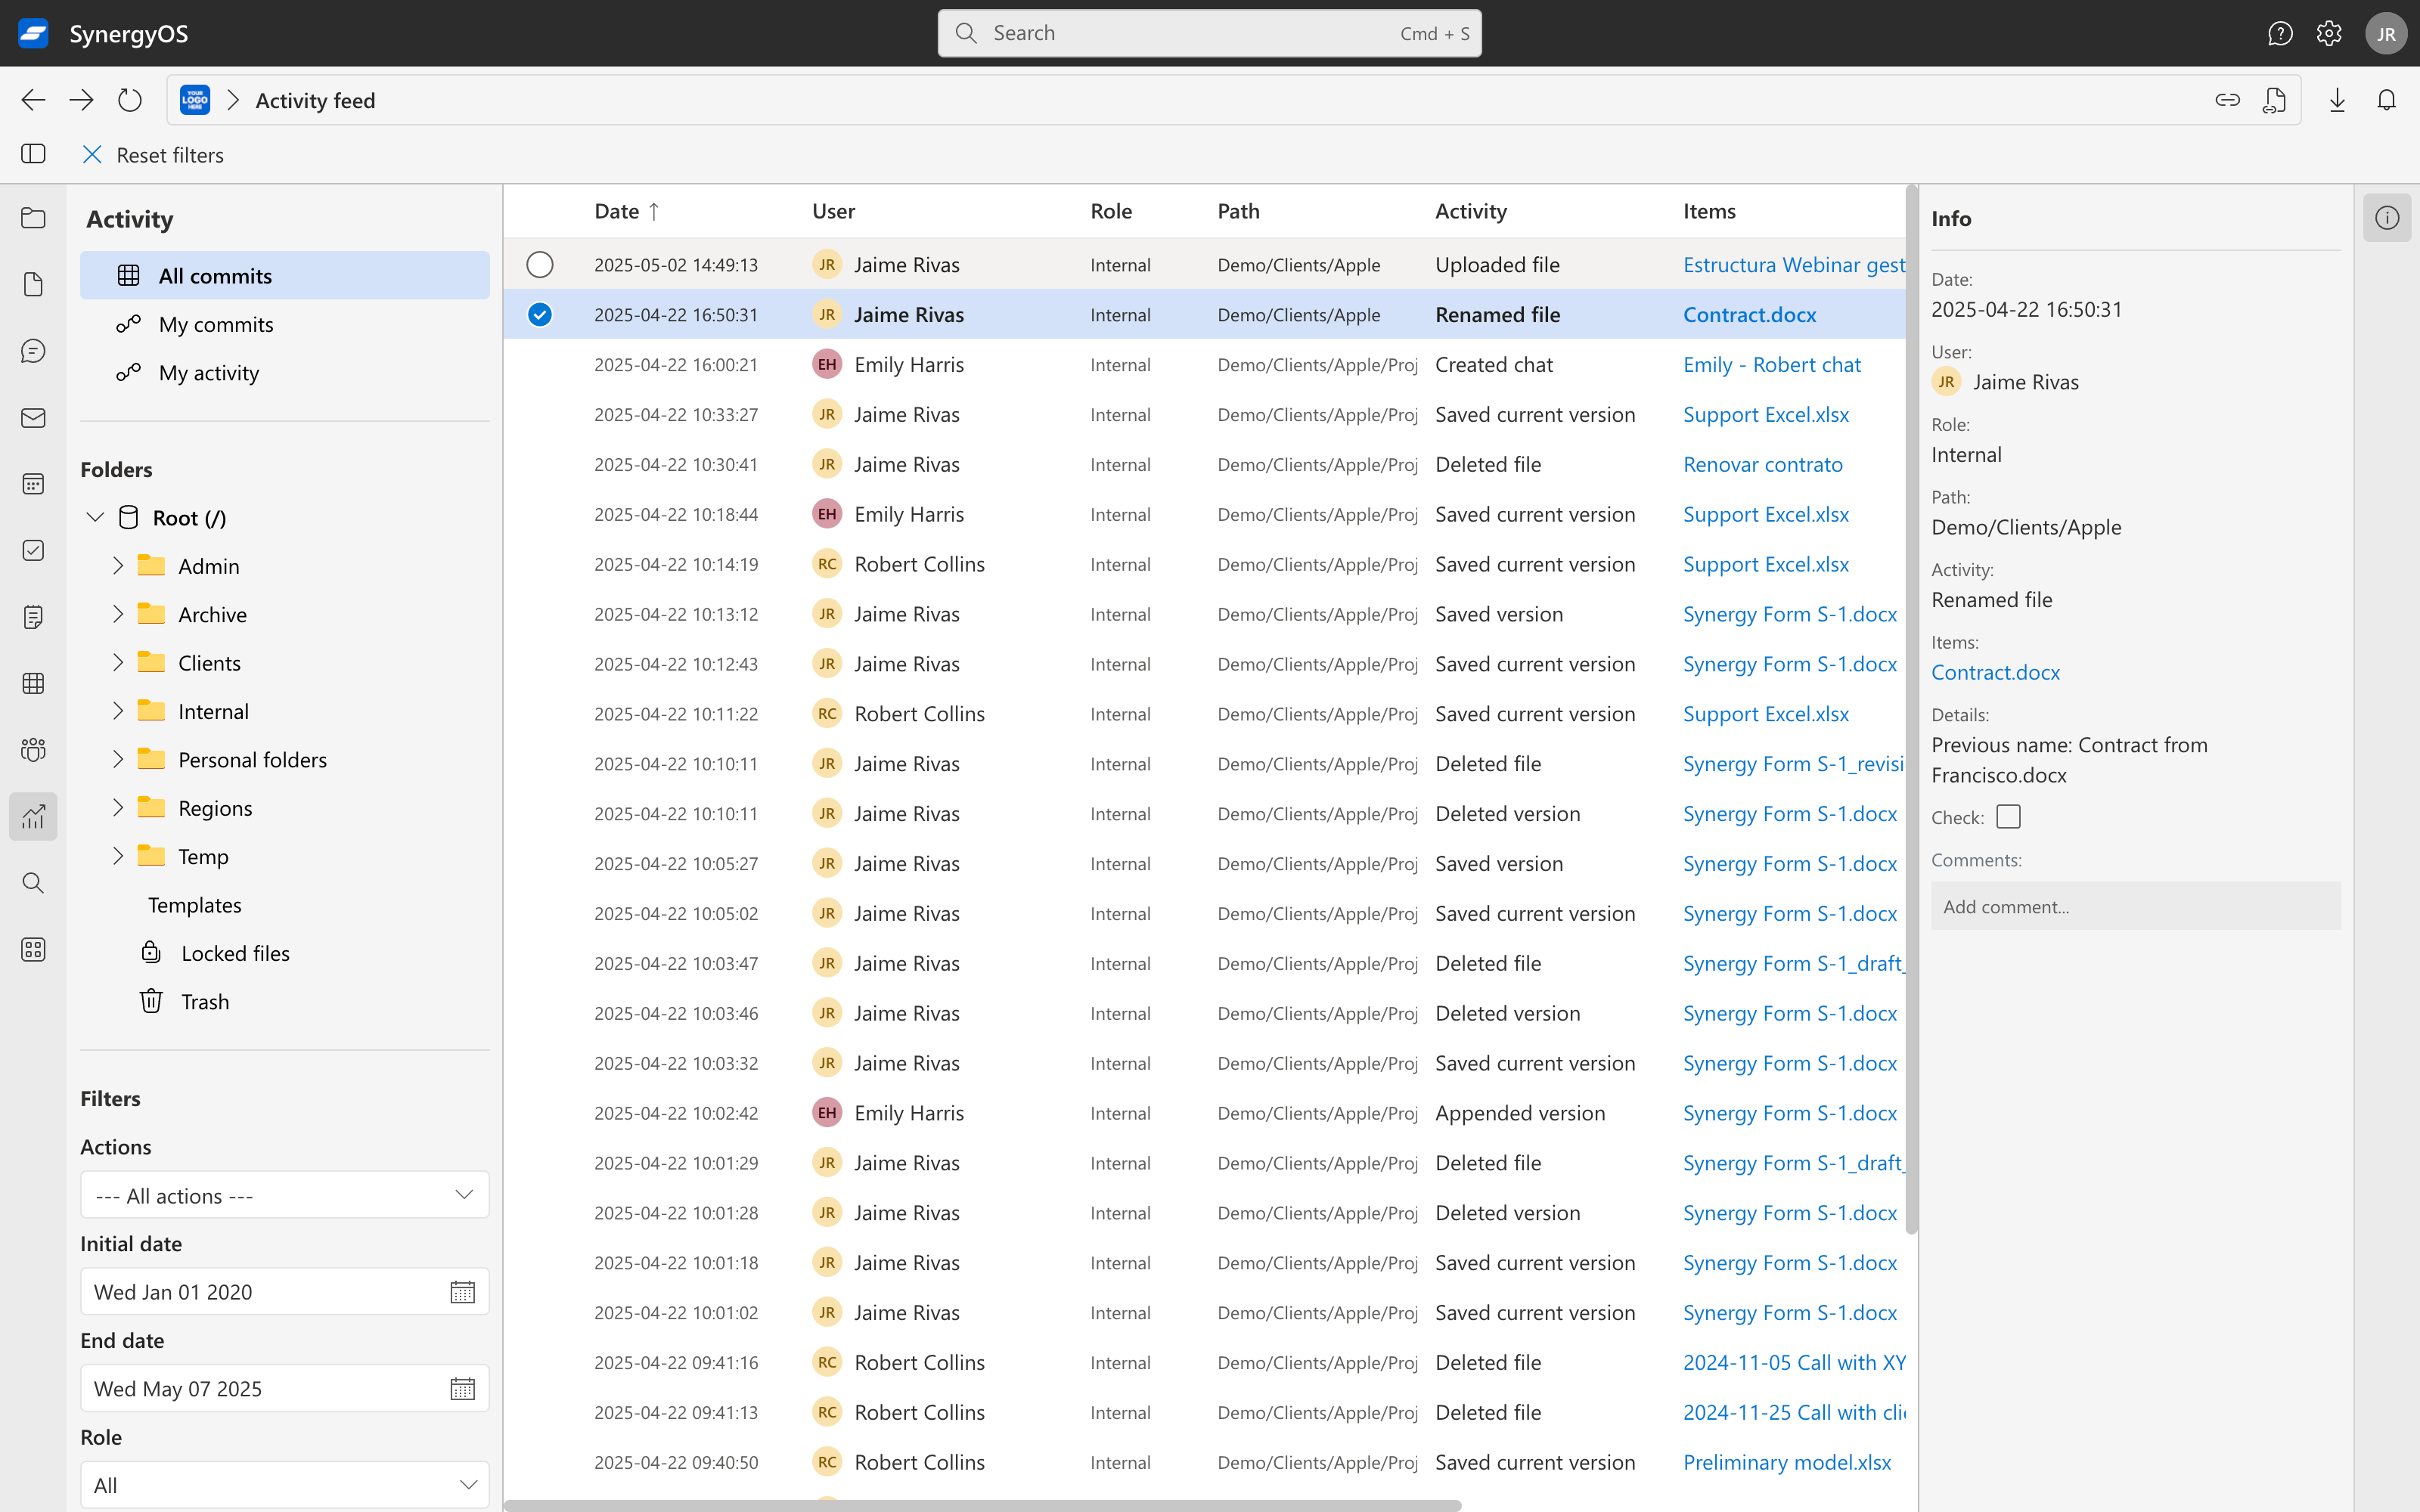The width and height of the screenshot is (2420, 1512).
Task: Open Preliminary model.xlsx link
Action: (x=1786, y=1462)
